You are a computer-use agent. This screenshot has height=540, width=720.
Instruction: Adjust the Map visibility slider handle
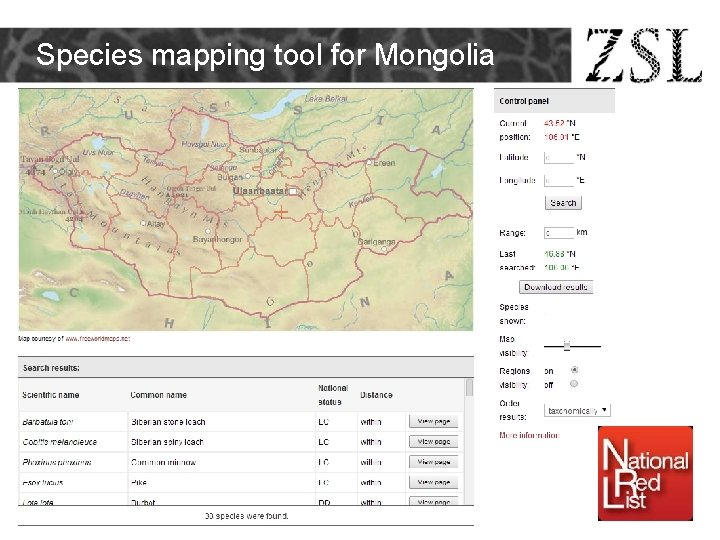pos(567,346)
